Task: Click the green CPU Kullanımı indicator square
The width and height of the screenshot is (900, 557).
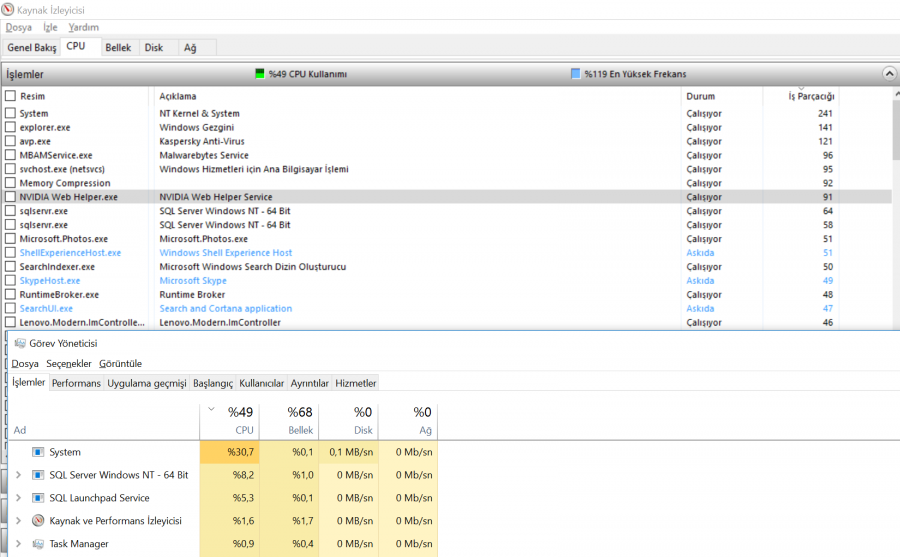Action: tap(259, 74)
